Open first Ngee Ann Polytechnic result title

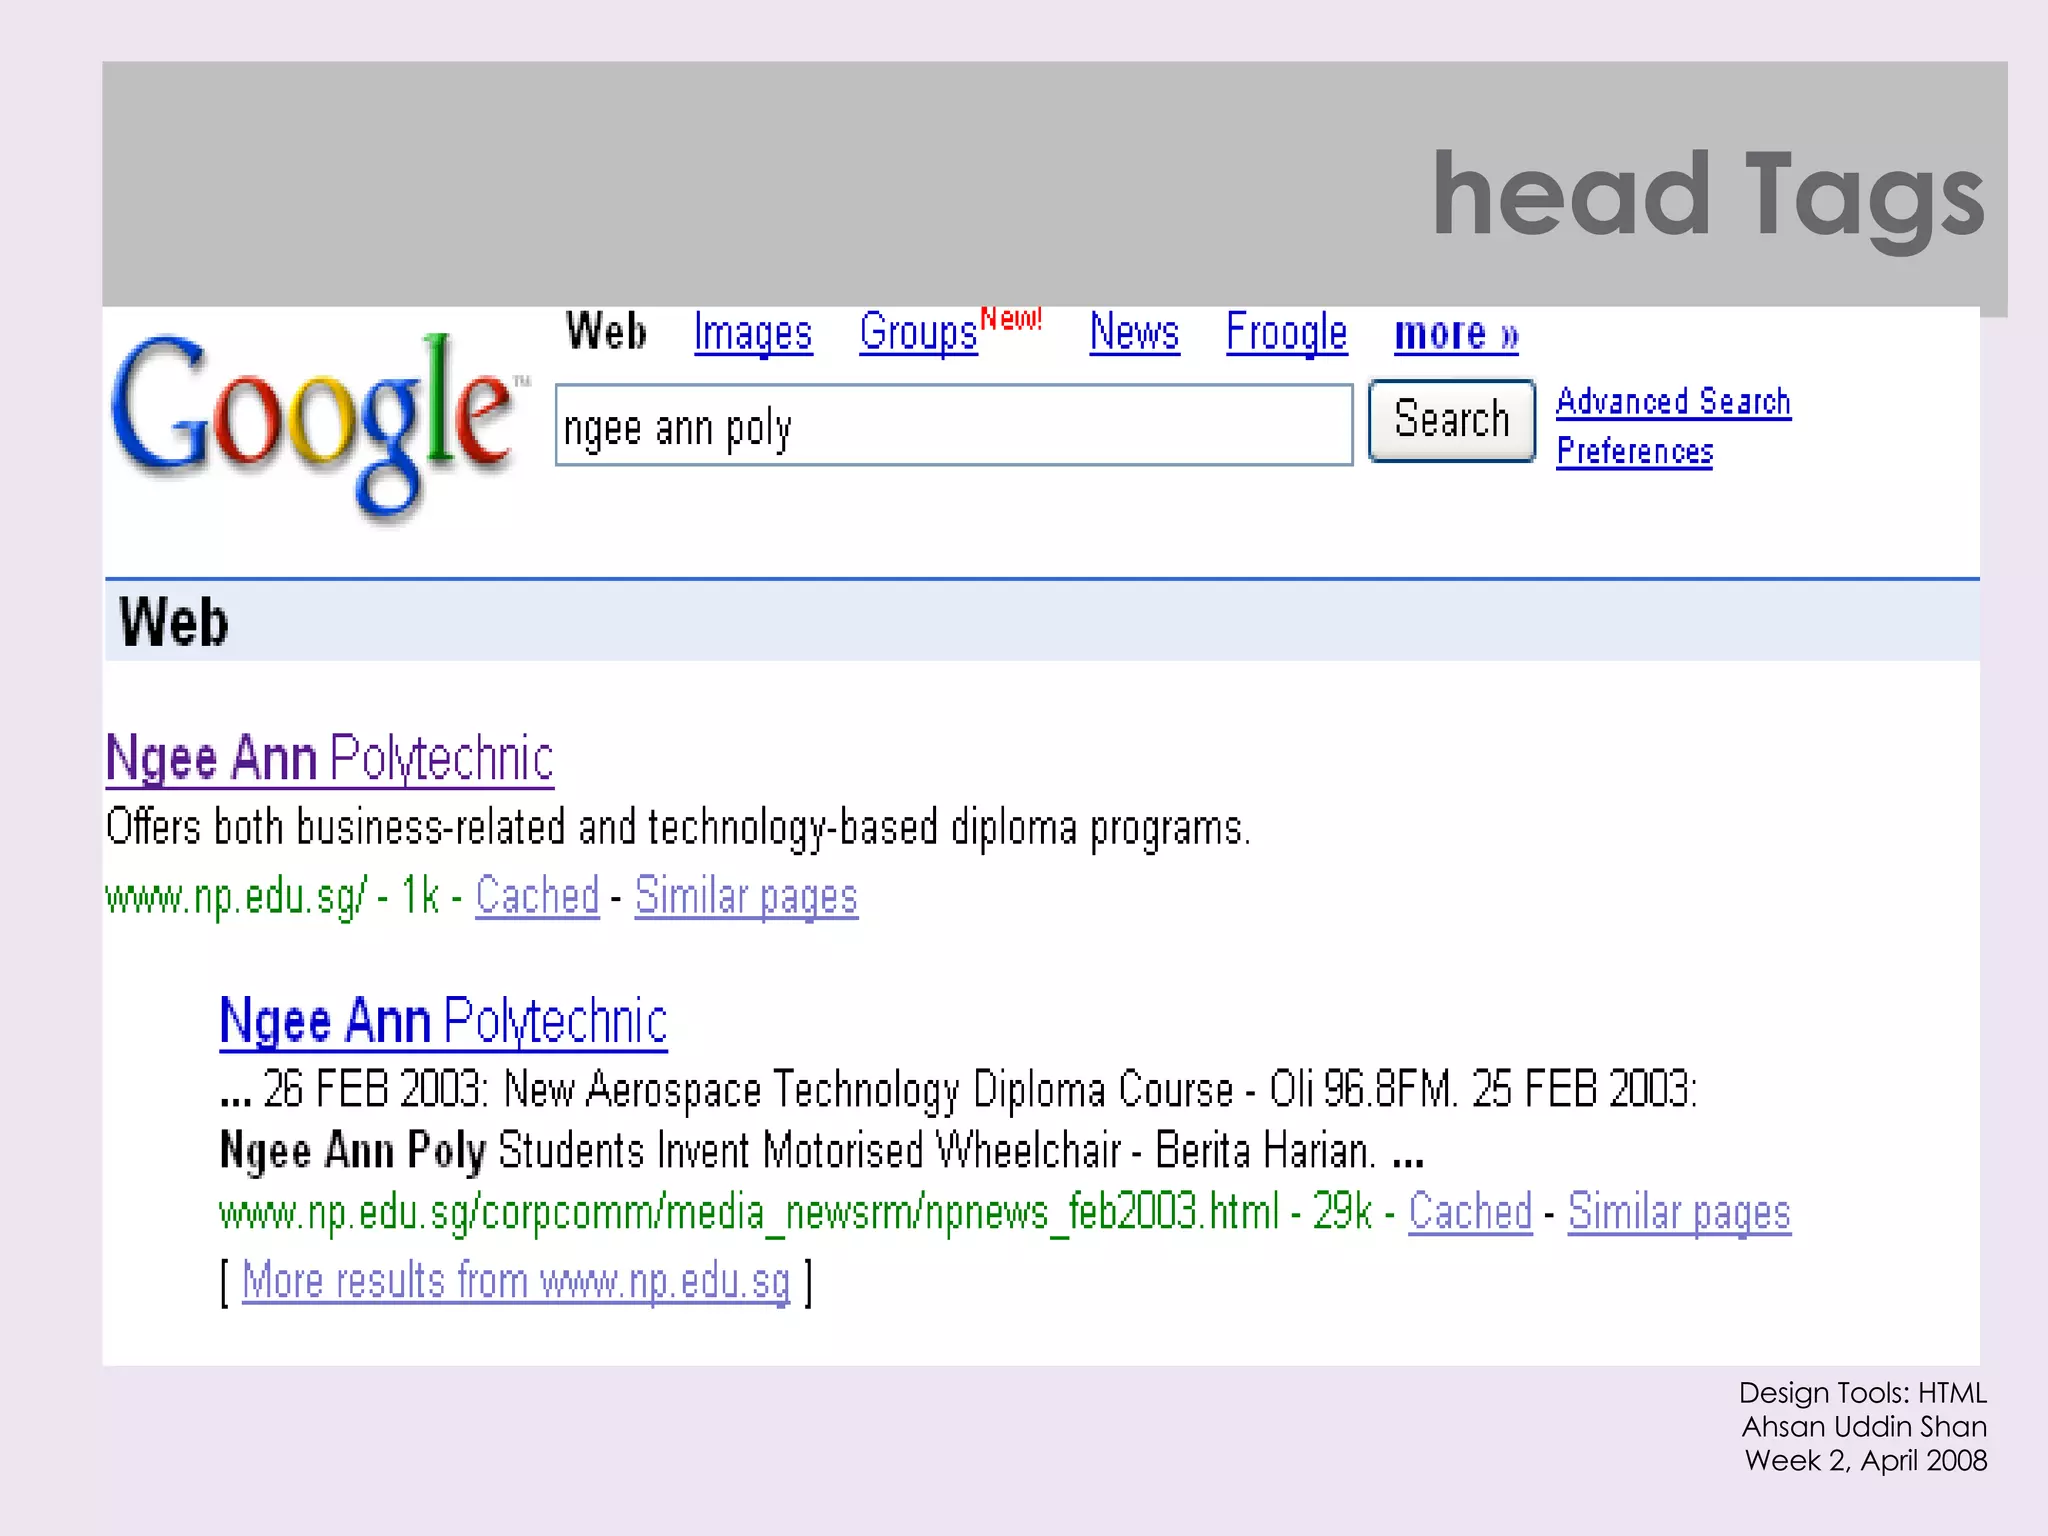[x=330, y=759]
